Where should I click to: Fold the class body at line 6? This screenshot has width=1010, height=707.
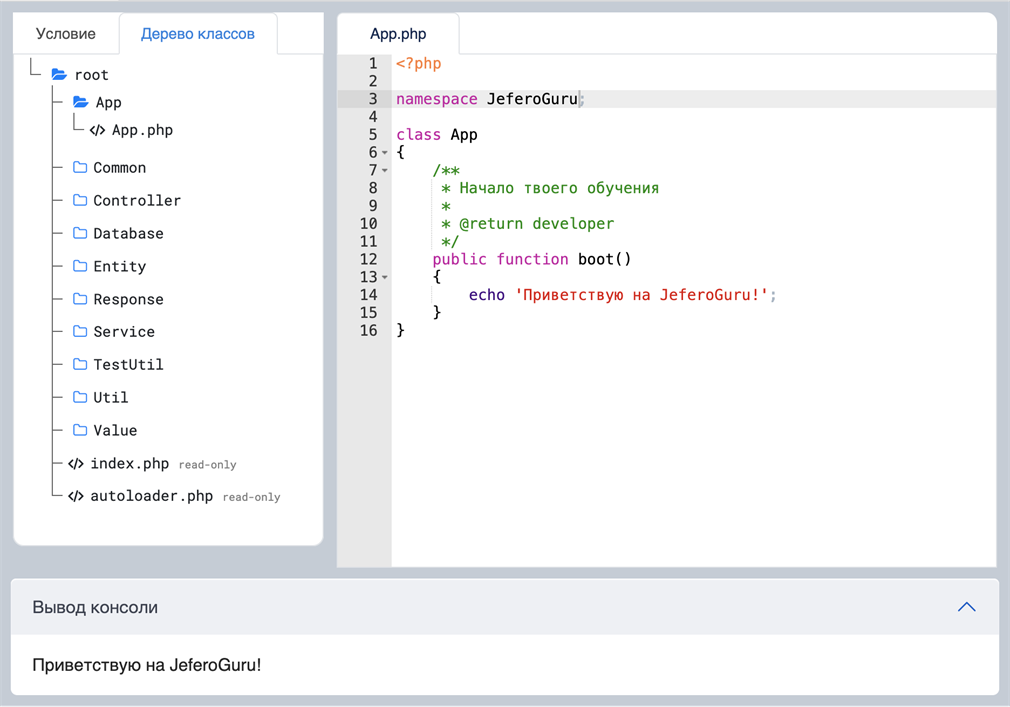tap(385, 153)
